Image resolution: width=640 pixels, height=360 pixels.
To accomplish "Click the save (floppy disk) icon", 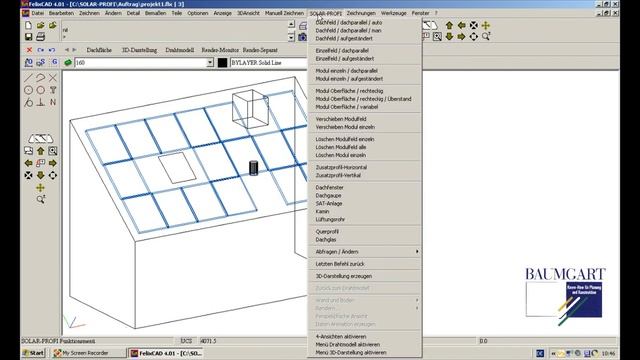I will click(x=28, y=37).
